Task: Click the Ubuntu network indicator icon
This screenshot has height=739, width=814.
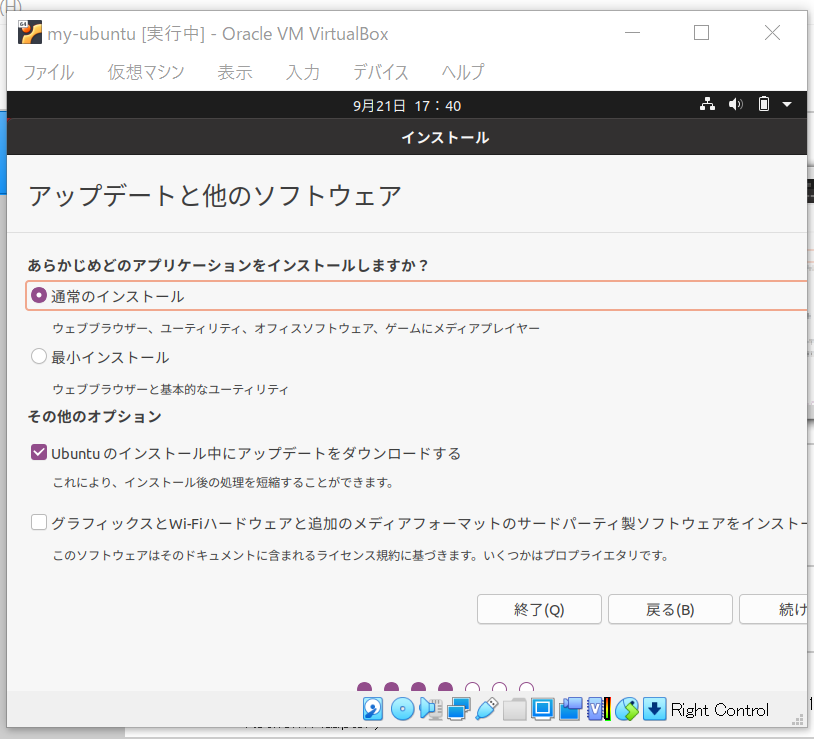Action: [x=707, y=104]
